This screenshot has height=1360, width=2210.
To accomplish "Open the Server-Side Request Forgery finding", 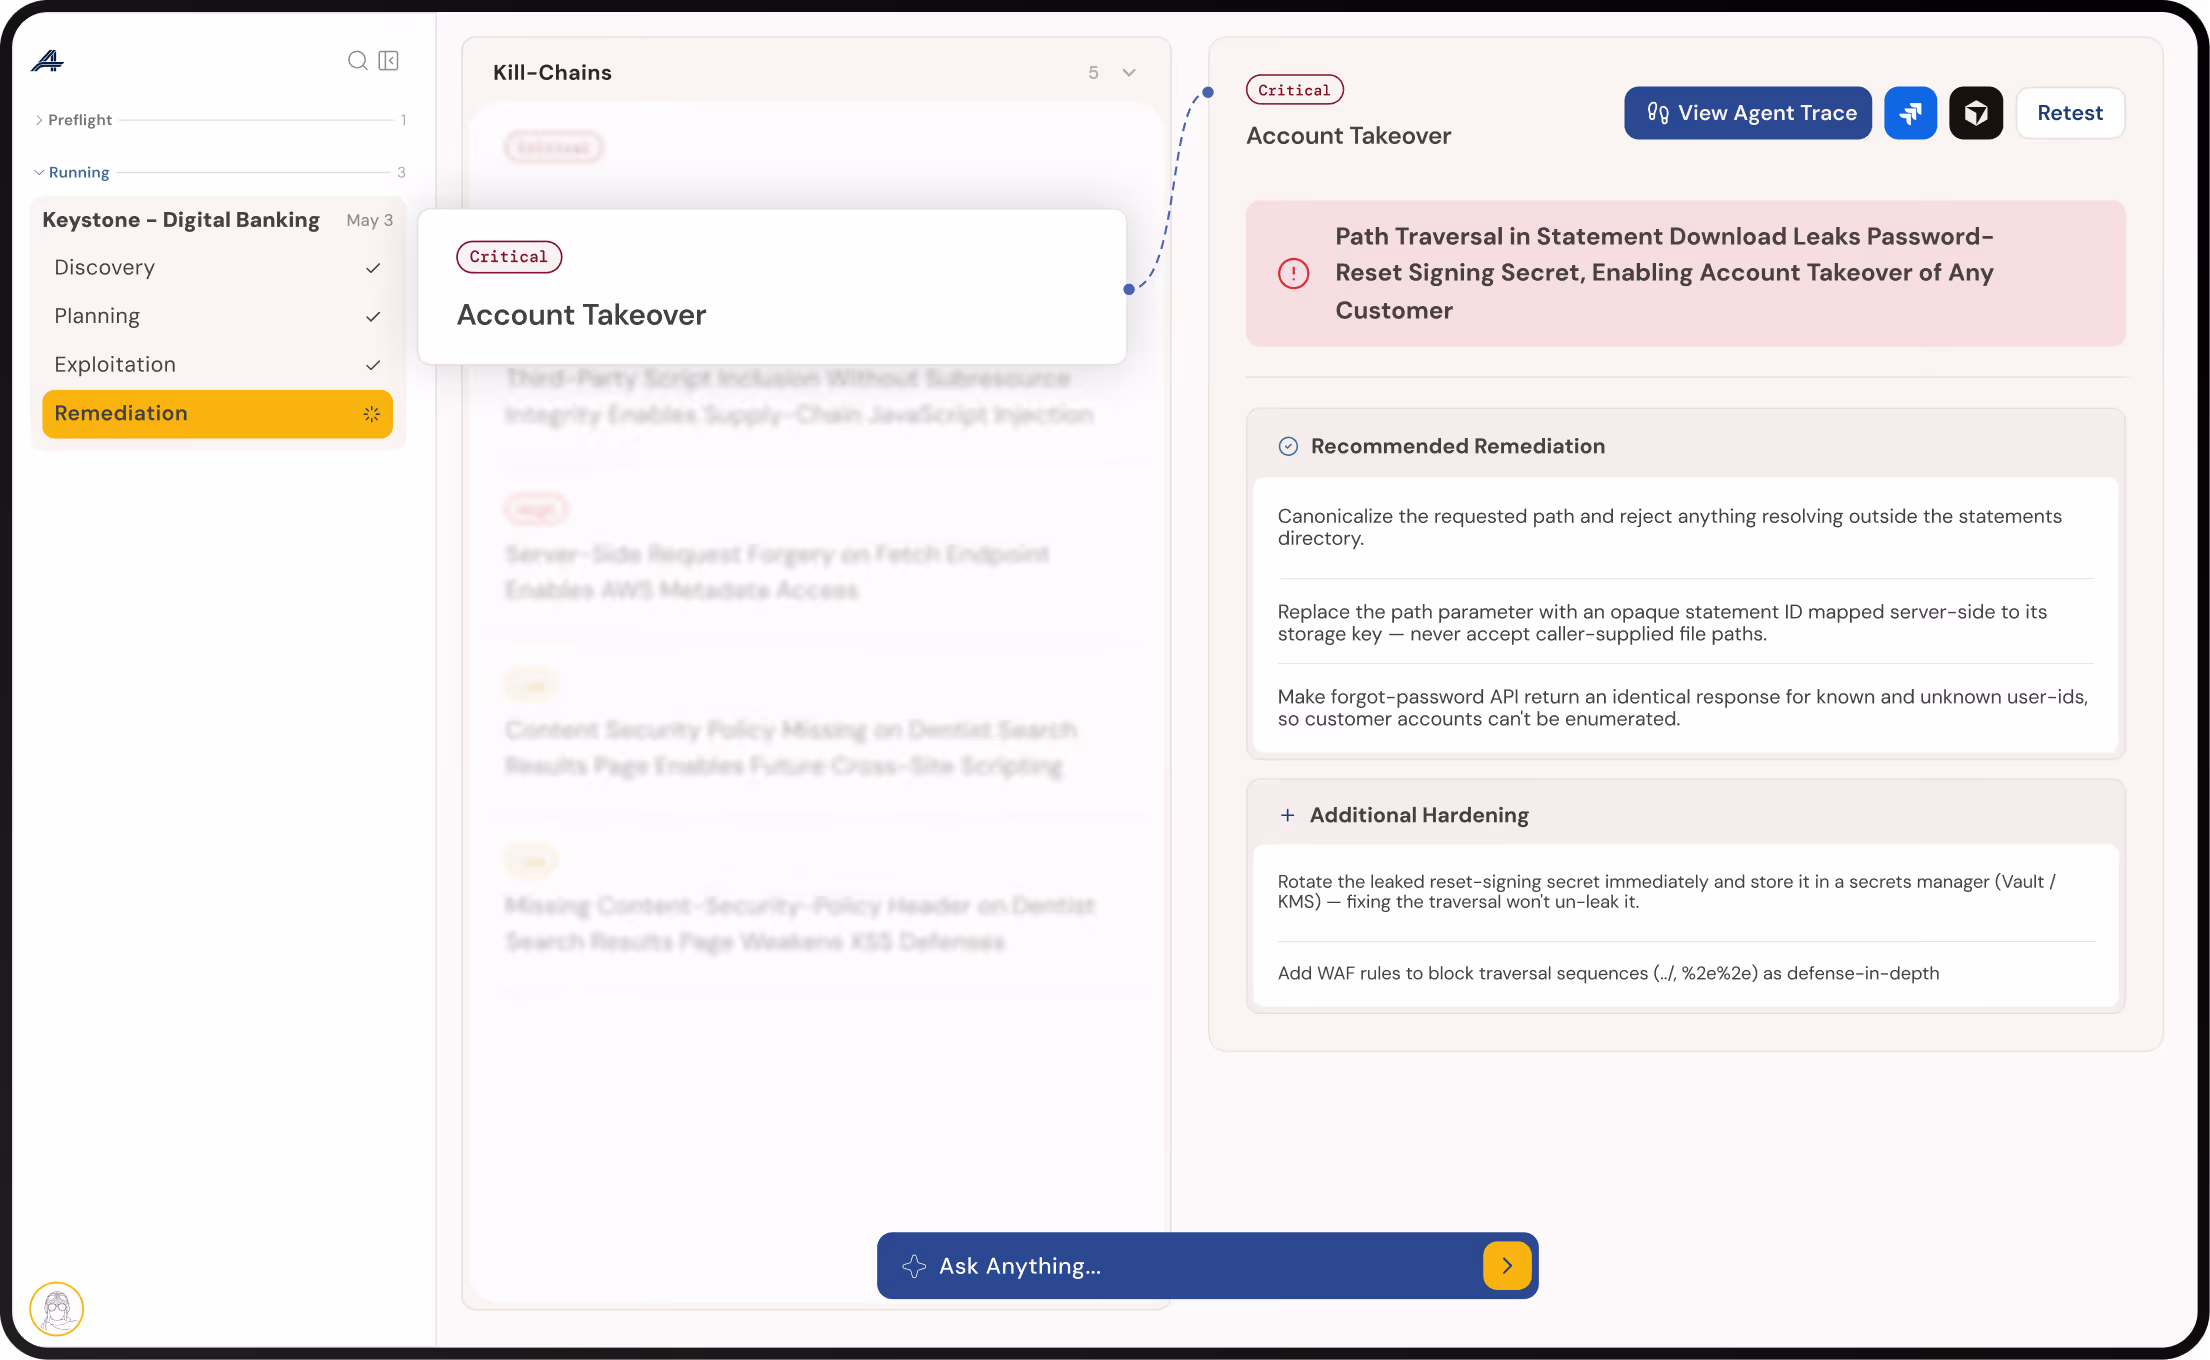I will (x=777, y=572).
